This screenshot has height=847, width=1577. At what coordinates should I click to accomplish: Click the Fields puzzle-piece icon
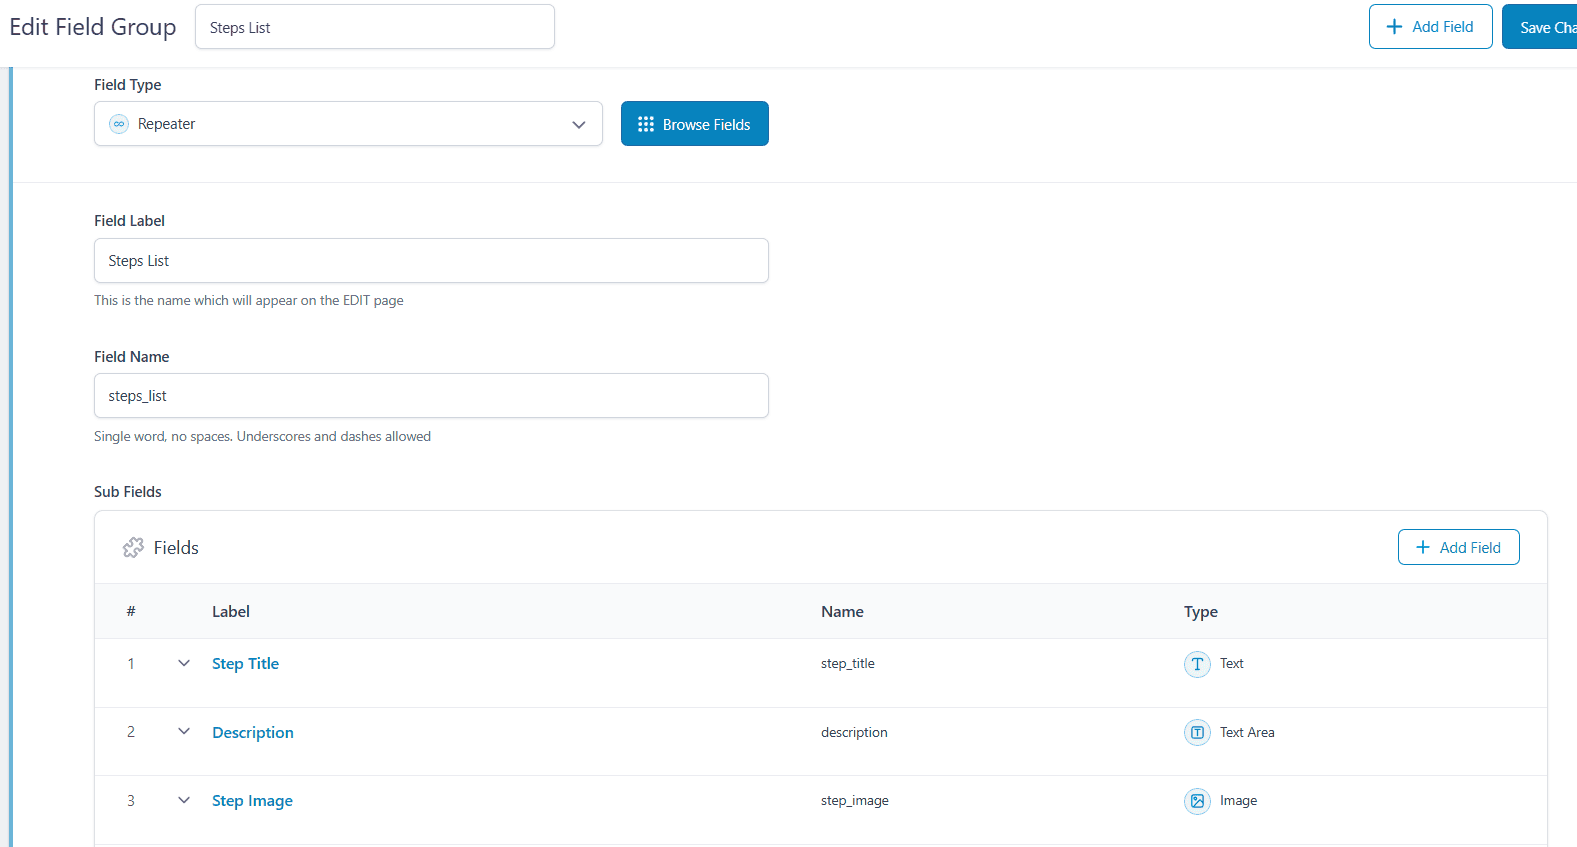[x=133, y=548]
